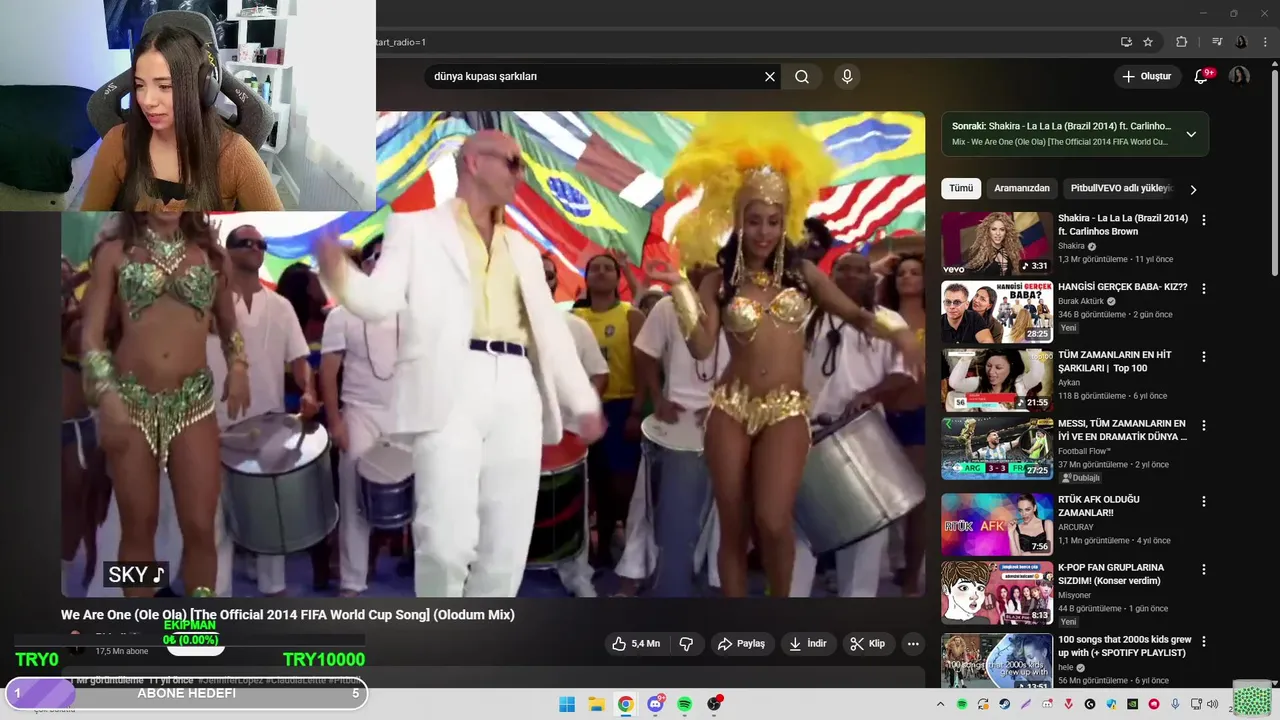Open TÜM ZAMANLARIN EN HİT ŞARKILARI thumbnail
This screenshot has width=1280, height=720.
(997, 379)
